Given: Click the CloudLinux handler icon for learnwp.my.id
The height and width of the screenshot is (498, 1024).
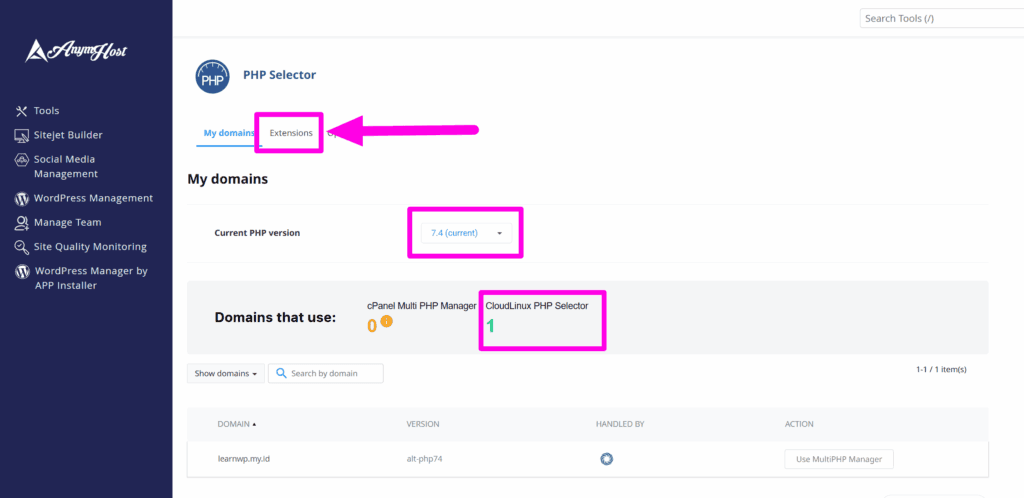Looking at the screenshot, I should [607, 459].
